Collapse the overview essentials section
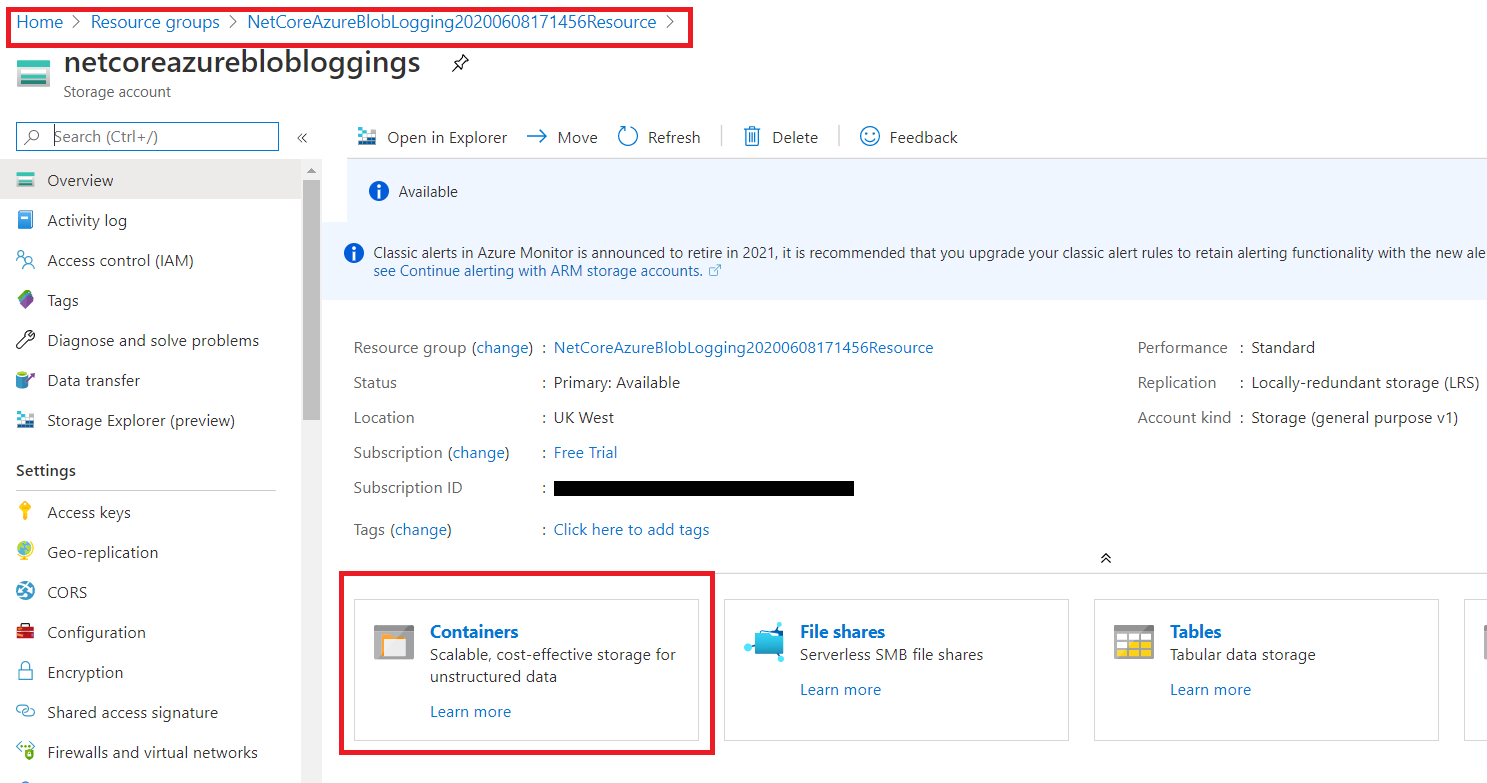This screenshot has width=1487, height=783. pyautogui.click(x=1105, y=557)
